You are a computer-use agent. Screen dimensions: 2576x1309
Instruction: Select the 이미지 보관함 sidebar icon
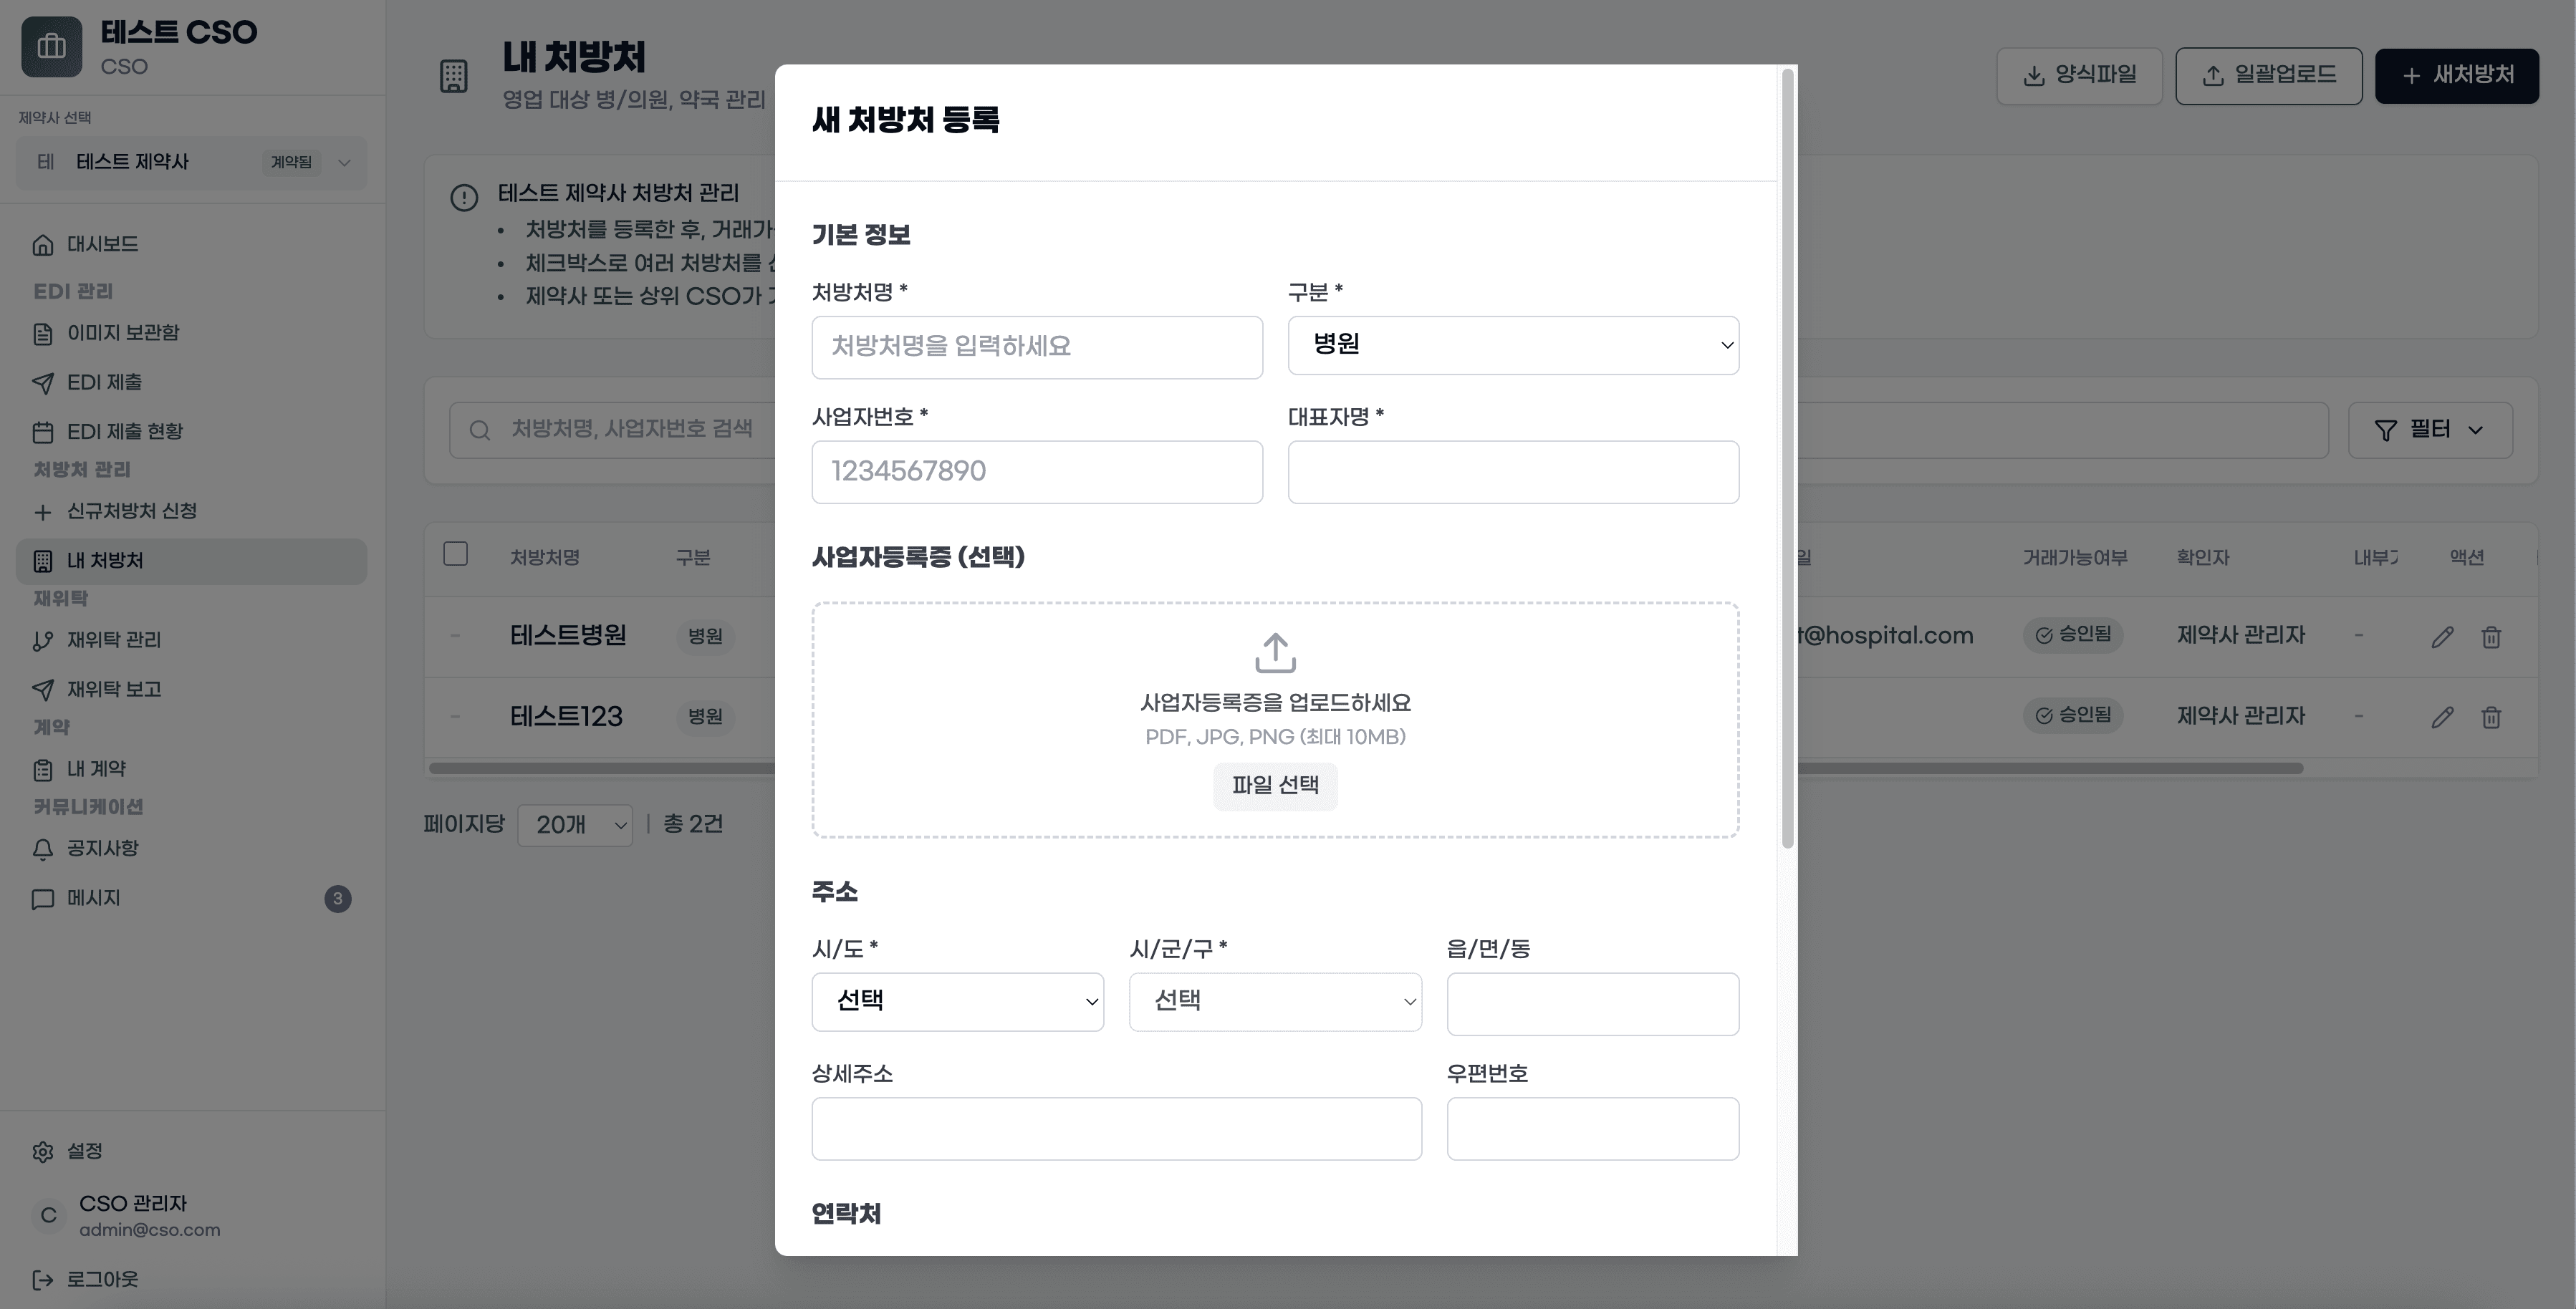click(42, 333)
